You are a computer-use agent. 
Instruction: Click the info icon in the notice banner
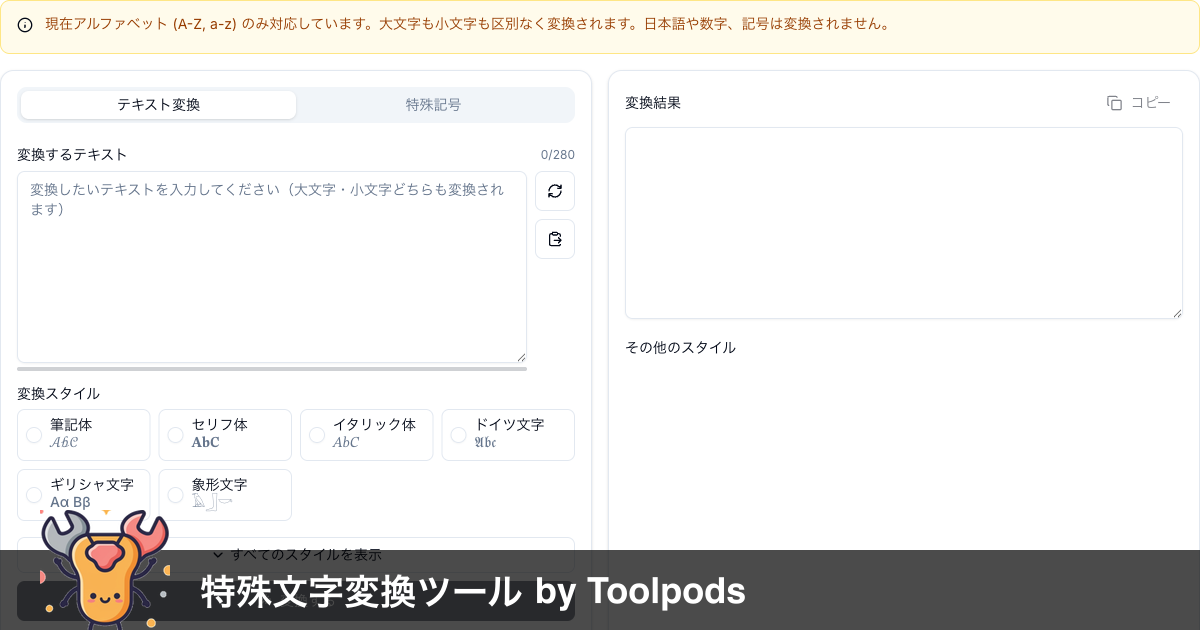(25, 26)
